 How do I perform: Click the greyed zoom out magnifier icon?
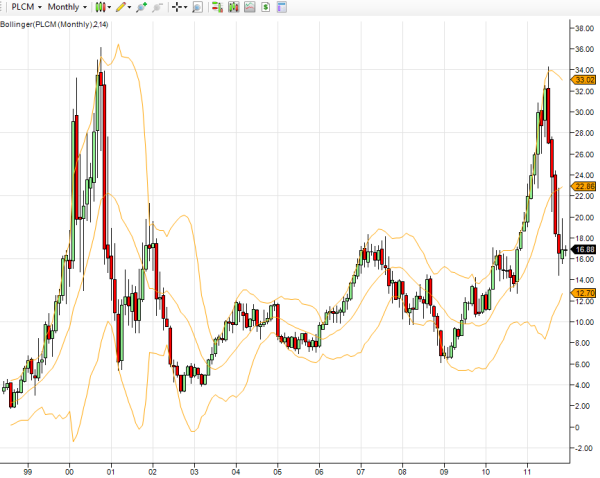(x=157, y=7)
